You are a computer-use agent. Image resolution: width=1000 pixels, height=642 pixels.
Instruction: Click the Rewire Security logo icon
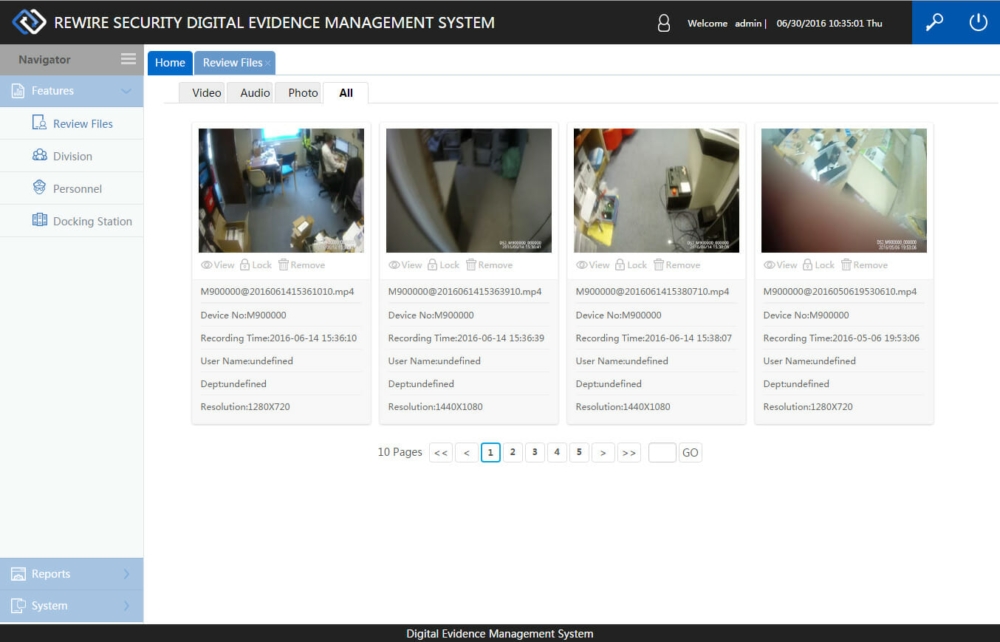[29, 22]
